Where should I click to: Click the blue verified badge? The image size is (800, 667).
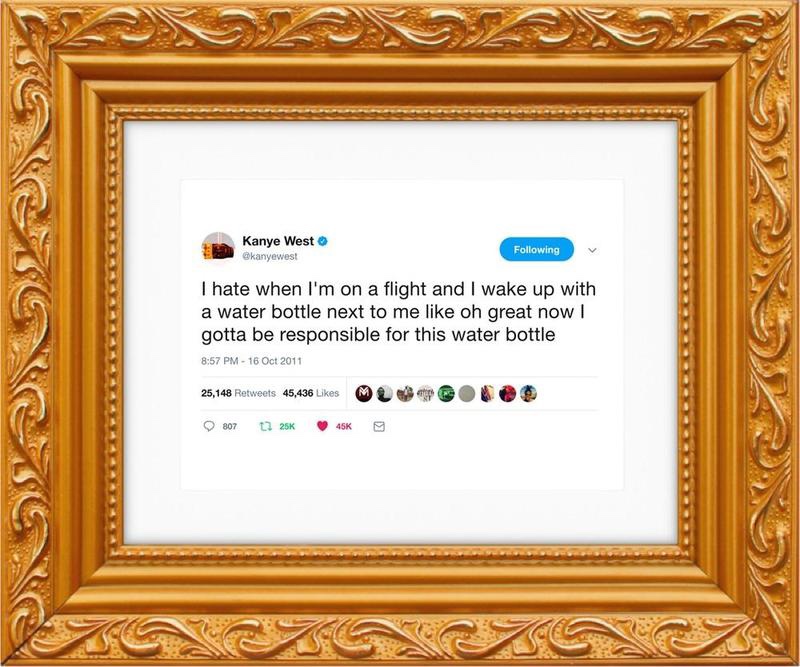point(322,241)
